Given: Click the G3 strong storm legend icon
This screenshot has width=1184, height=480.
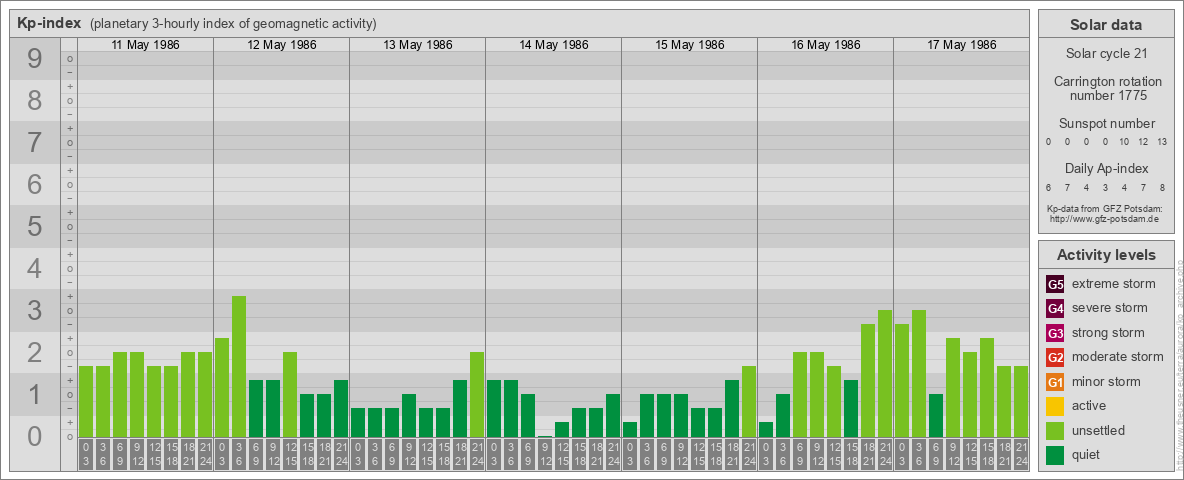Looking at the screenshot, I should pyautogui.click(x=1055, y=333).
